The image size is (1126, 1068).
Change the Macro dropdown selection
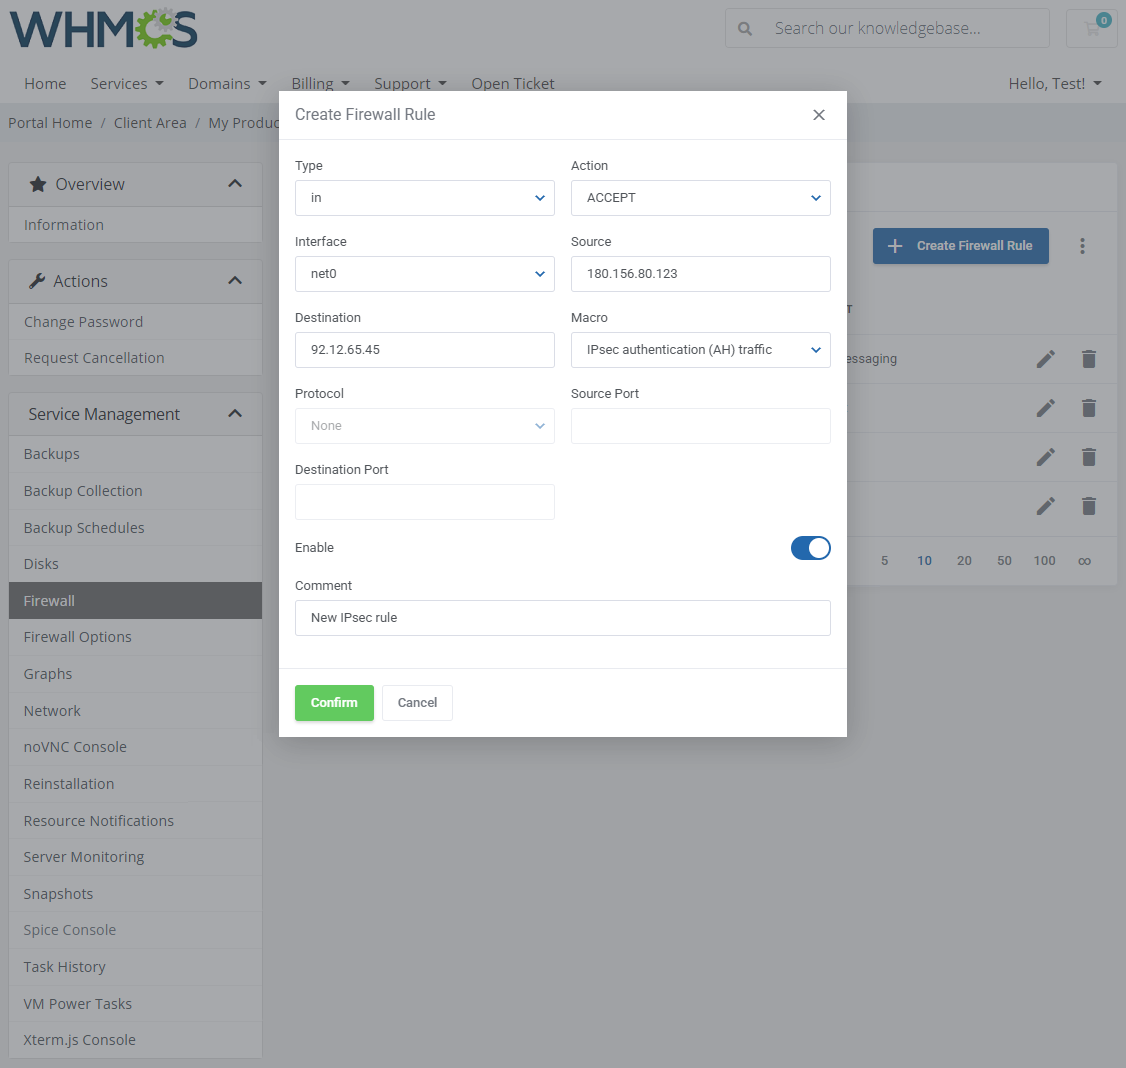[x=700, y=349]
